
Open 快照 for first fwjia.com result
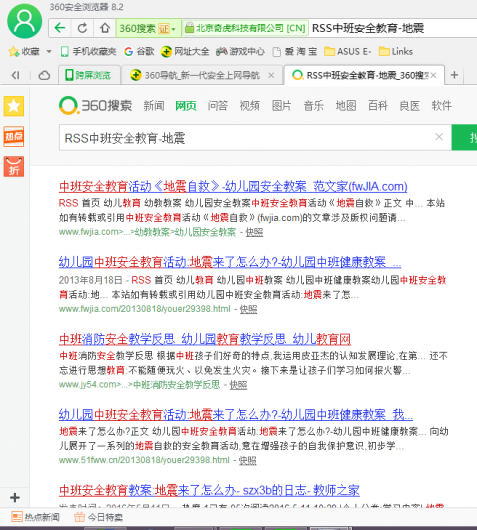pyautogui.click(x=254, y=232)
